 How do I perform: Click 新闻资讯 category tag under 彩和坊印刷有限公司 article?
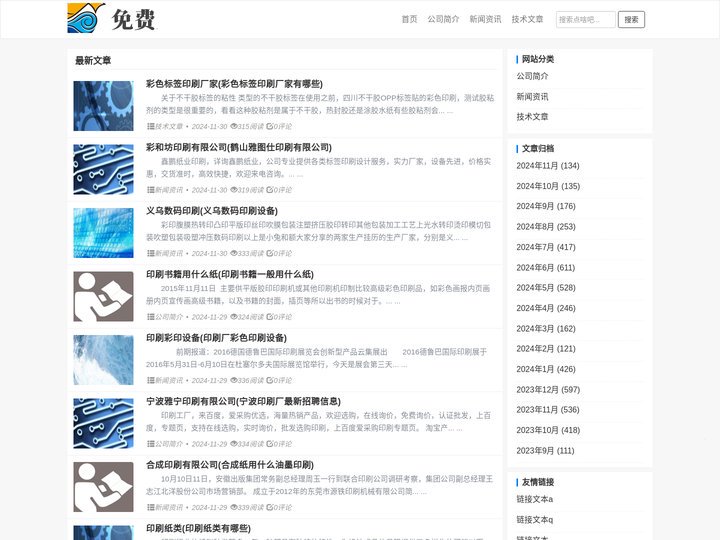point(169,190)
